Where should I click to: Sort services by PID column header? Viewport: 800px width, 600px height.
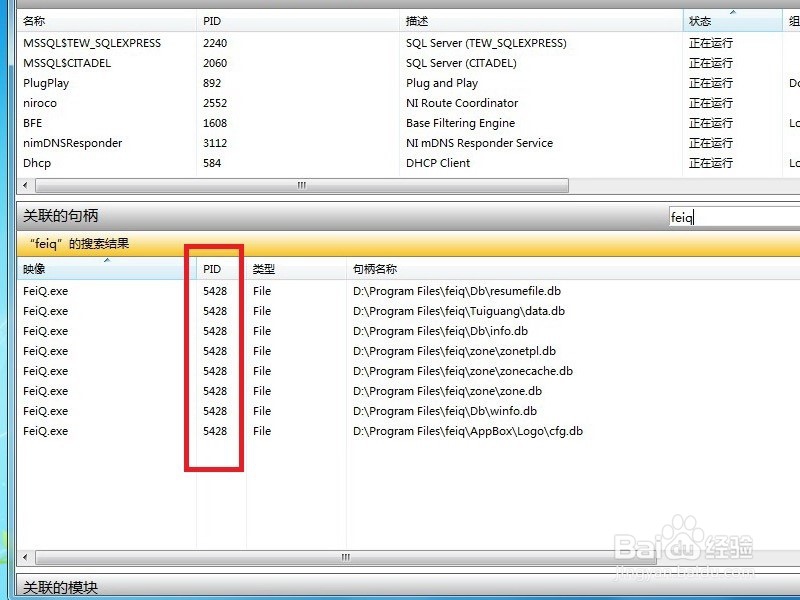[x=297, y=21]
